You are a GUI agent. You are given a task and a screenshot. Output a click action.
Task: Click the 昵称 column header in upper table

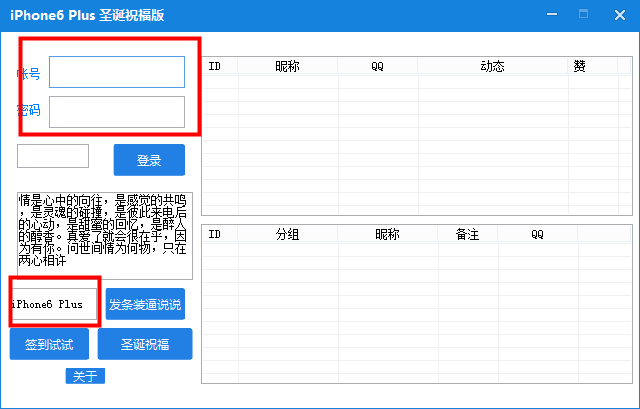[x=287, y=66]
